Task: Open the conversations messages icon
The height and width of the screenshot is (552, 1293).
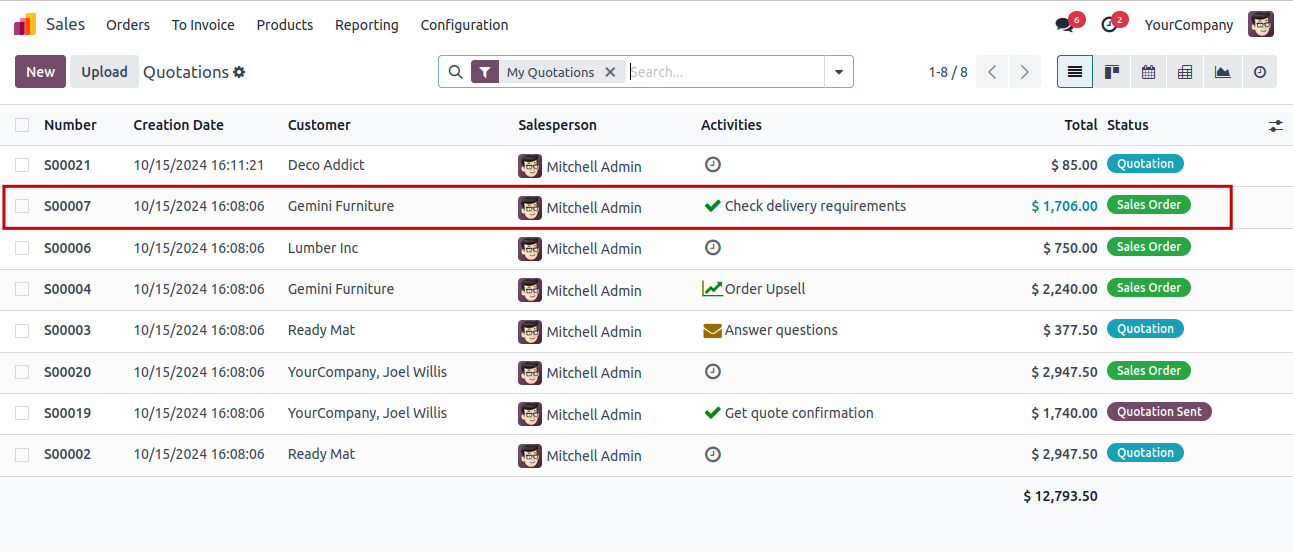Action: [x=1064, y=25]
